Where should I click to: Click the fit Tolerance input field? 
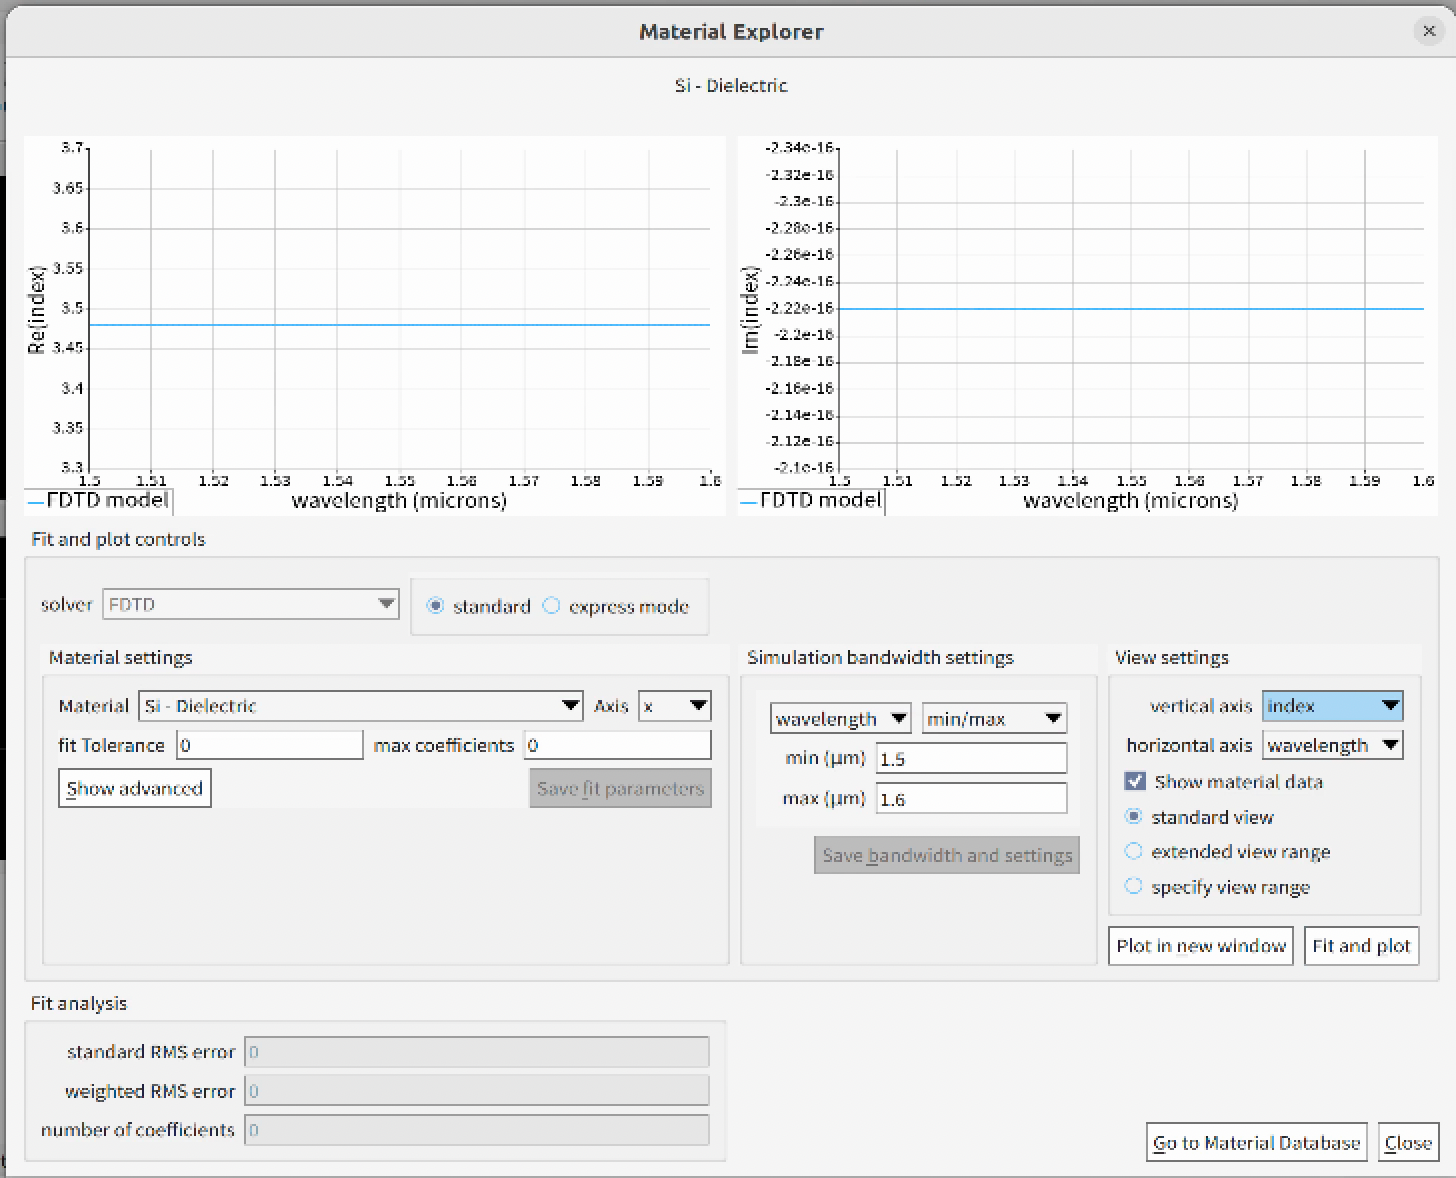pyautogui.click(x=270, y=745)
